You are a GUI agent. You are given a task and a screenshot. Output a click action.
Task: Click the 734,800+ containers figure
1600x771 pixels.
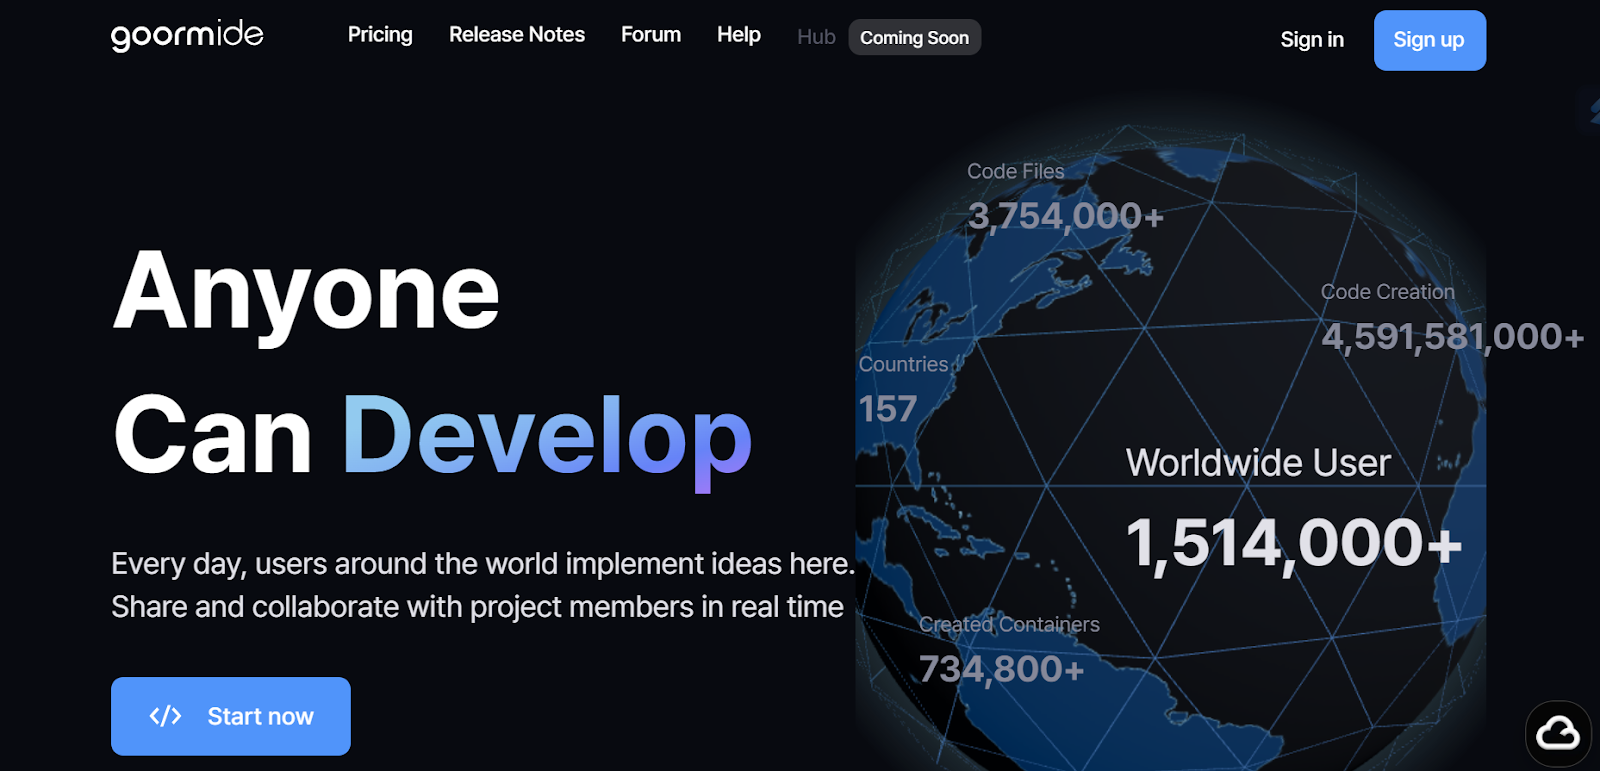(1002, 669)
